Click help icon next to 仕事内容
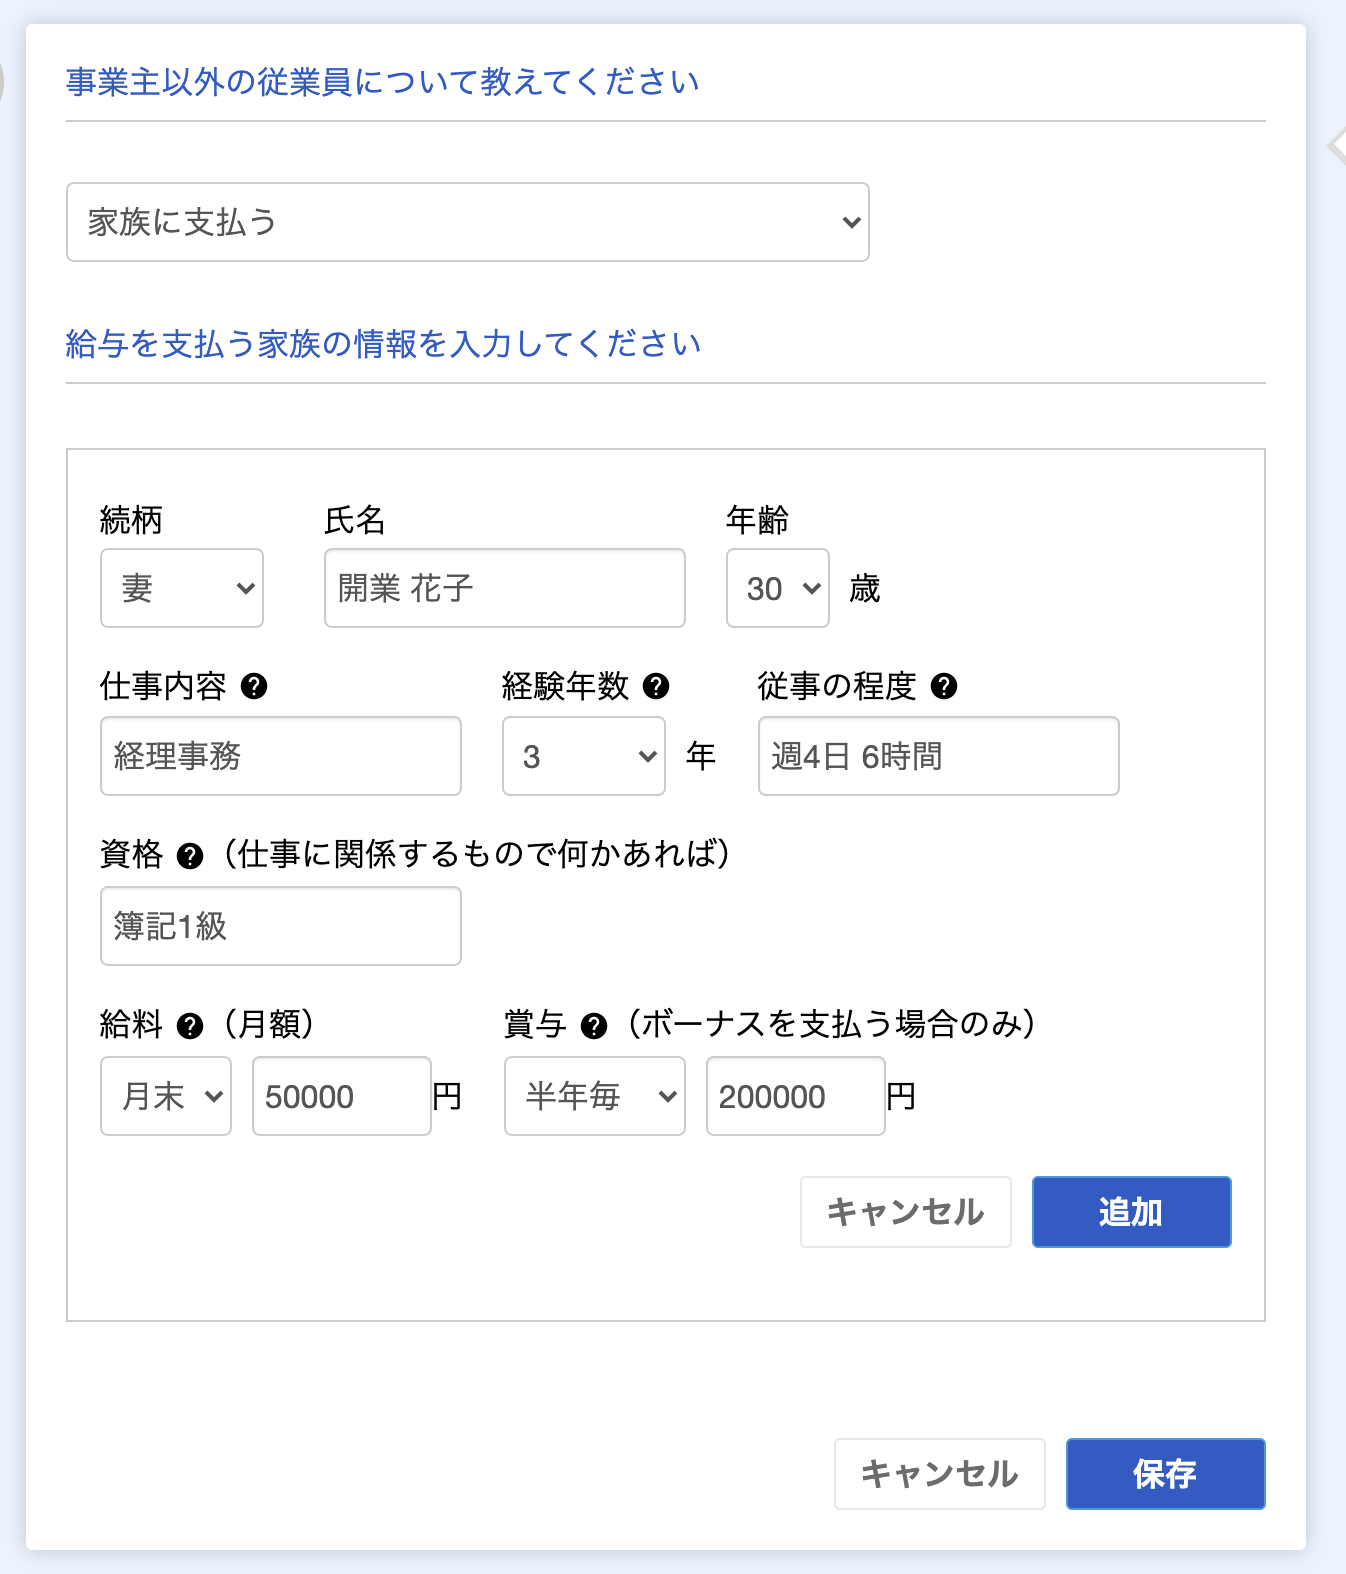The image size is (1346, 1574). coord(255,686)
